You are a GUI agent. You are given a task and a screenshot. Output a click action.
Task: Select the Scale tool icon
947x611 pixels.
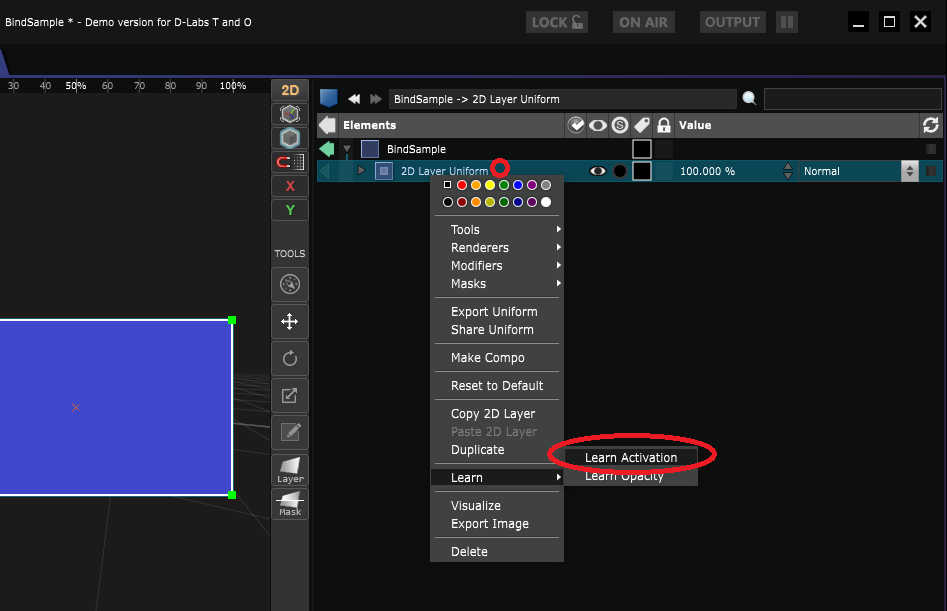click(290, 395)
